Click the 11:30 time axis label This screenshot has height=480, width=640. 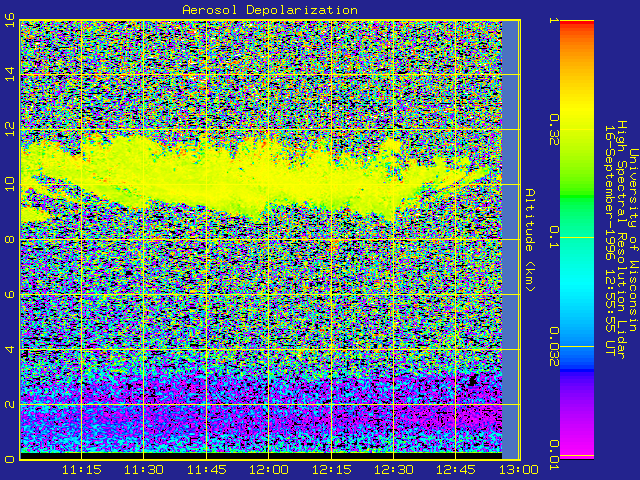[x=144, y=470]
